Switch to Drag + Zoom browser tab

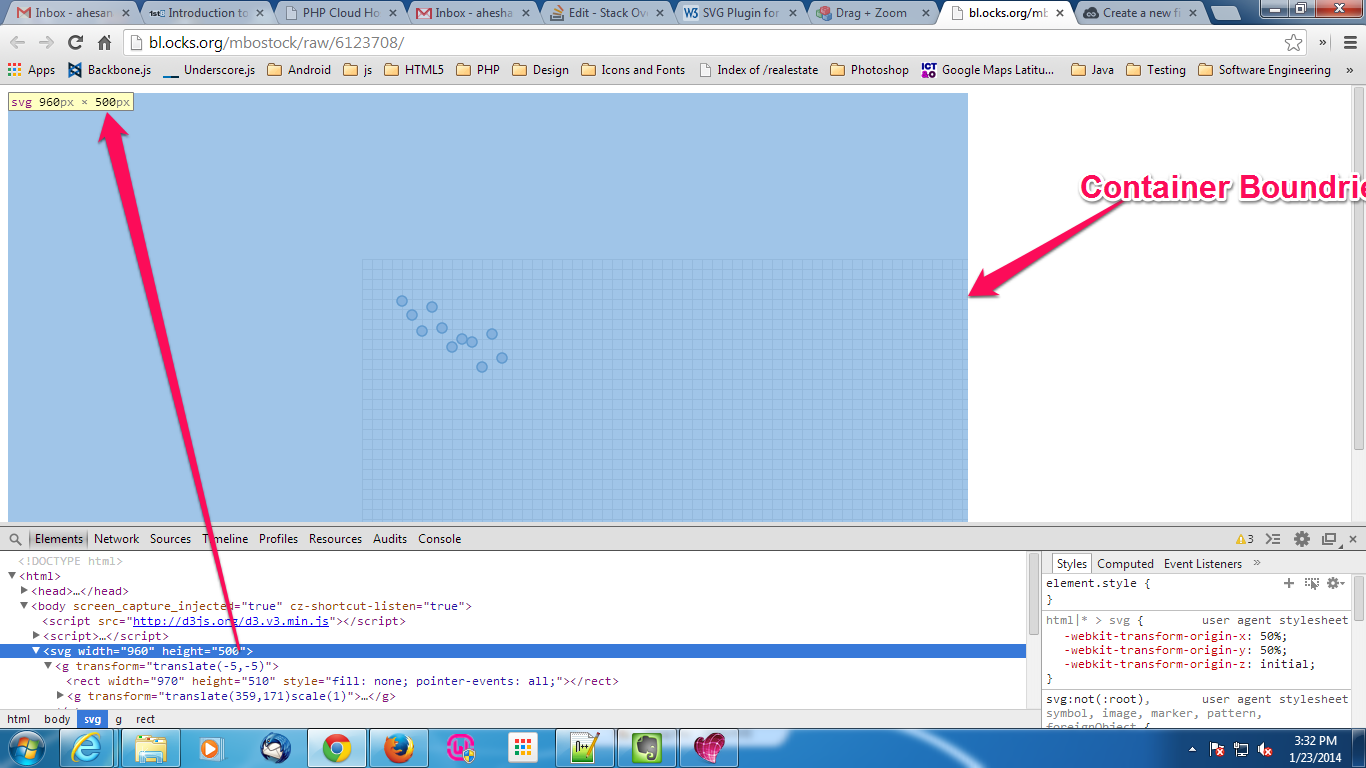[872, 13]
